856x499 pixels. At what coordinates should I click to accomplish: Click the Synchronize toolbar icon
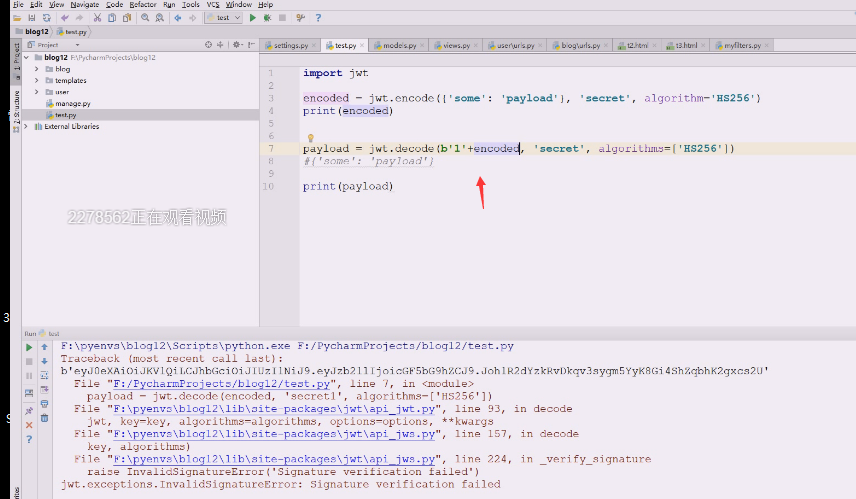click(46, 18)
